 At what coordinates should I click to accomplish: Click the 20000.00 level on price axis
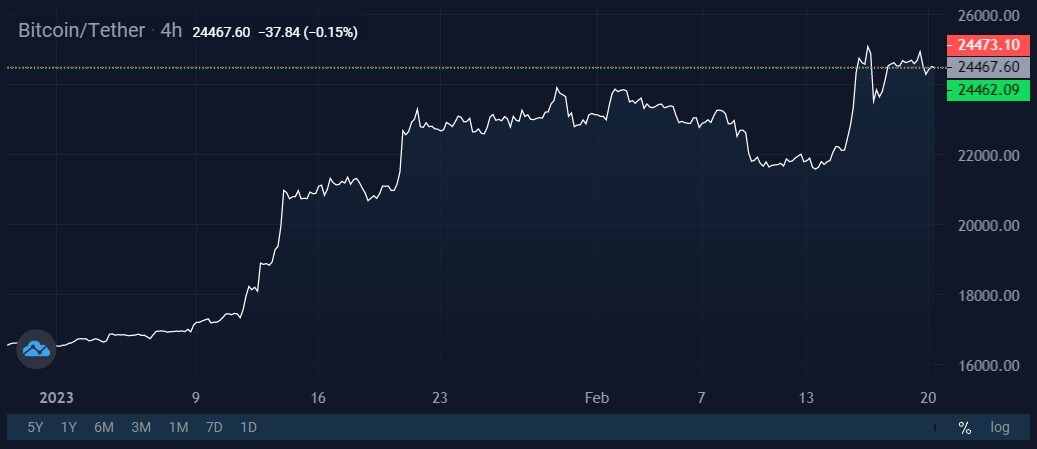[x=987, y=226]
